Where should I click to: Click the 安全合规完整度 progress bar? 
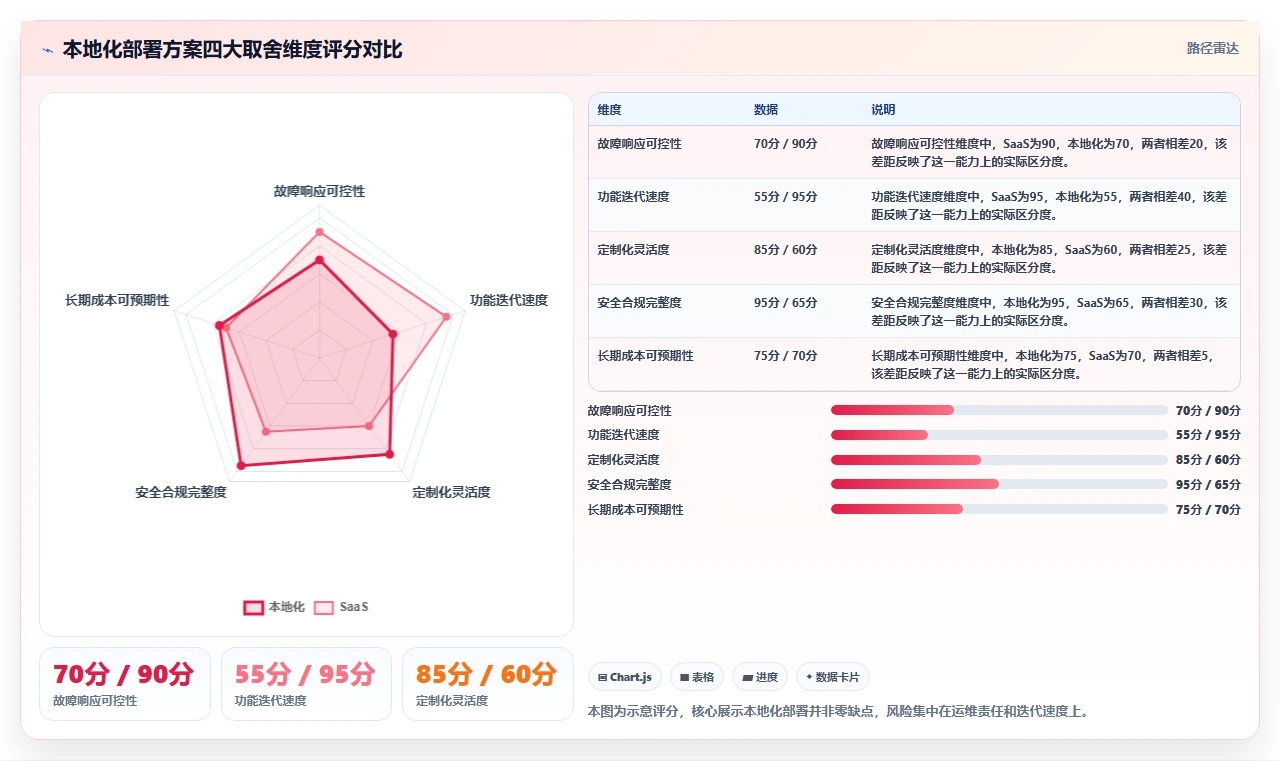(x=999, y=484)
